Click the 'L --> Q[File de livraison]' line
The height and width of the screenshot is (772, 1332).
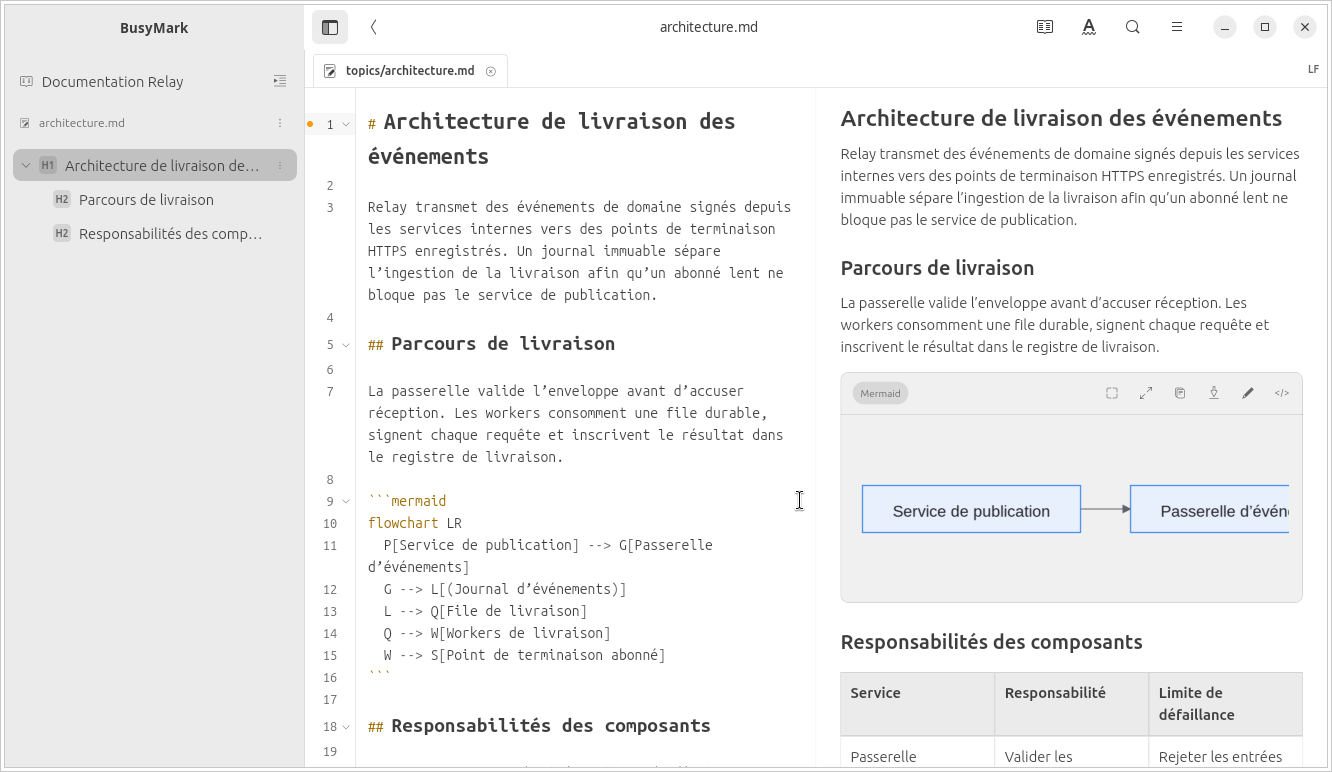point(485,611)
